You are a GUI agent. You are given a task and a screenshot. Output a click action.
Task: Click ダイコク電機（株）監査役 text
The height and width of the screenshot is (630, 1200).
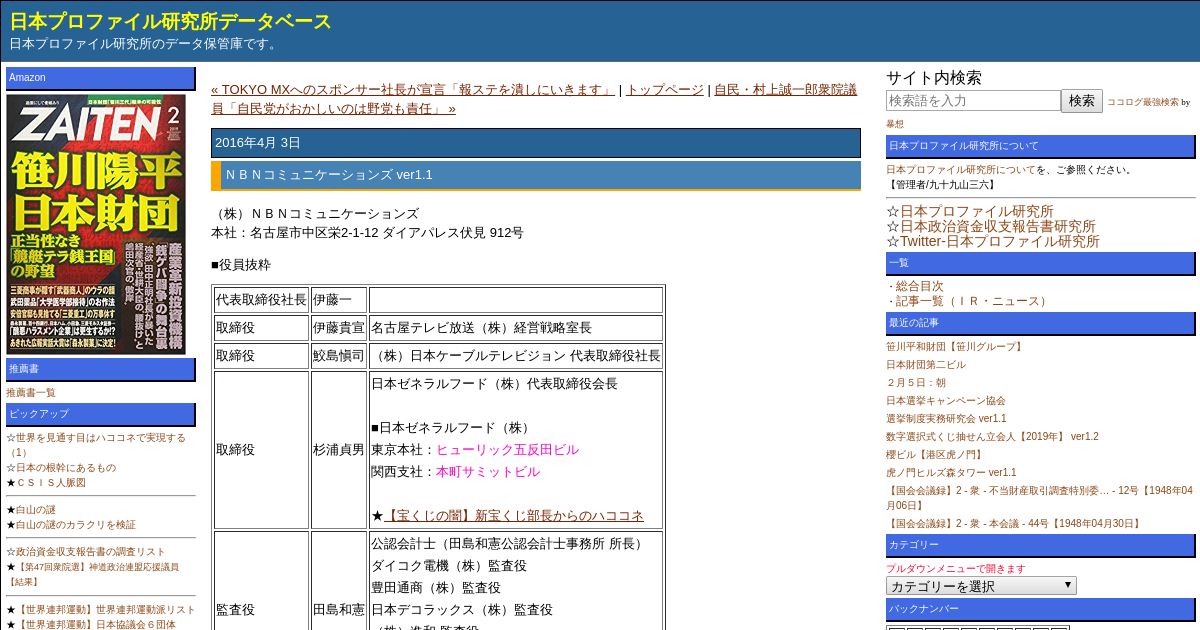(449, 566)
